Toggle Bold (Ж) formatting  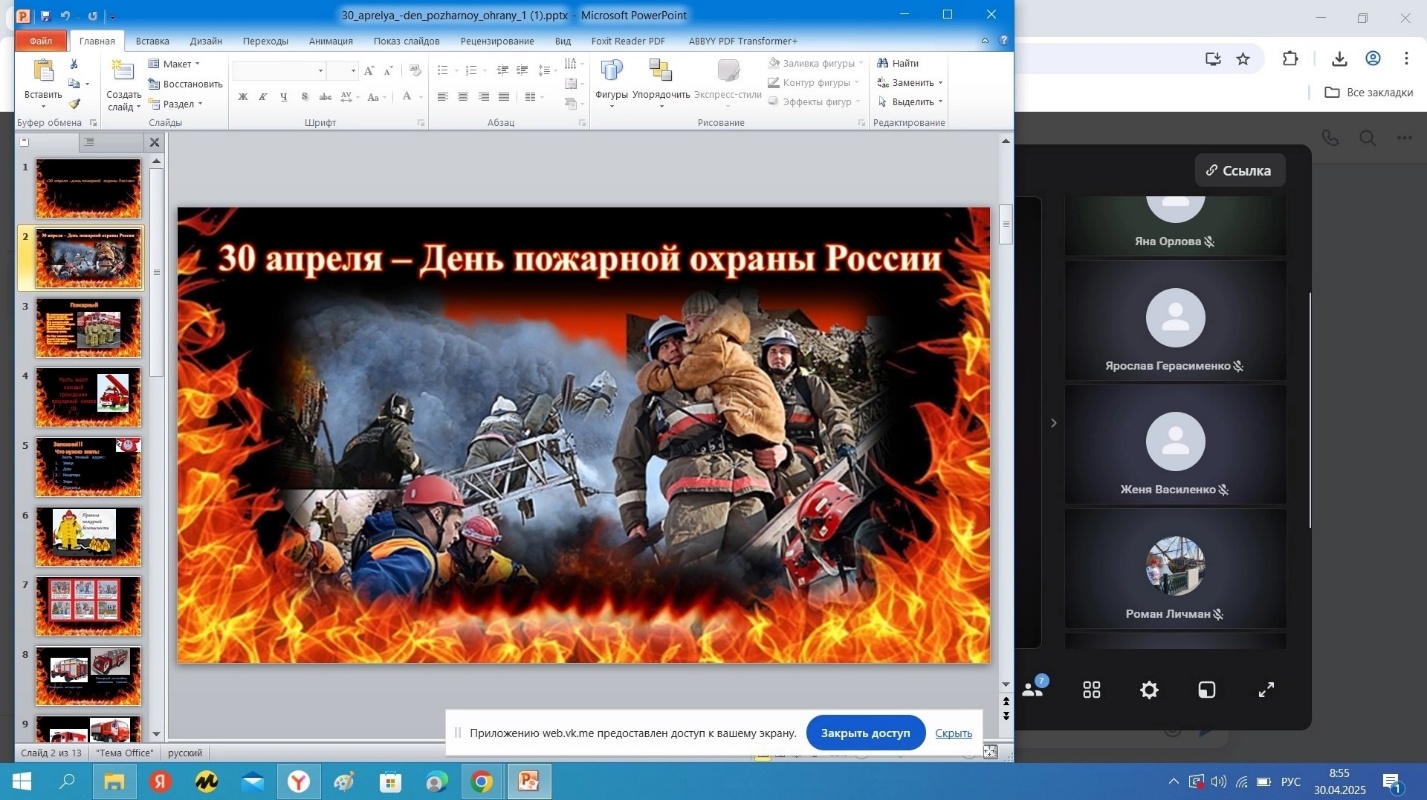pos(243,97)
